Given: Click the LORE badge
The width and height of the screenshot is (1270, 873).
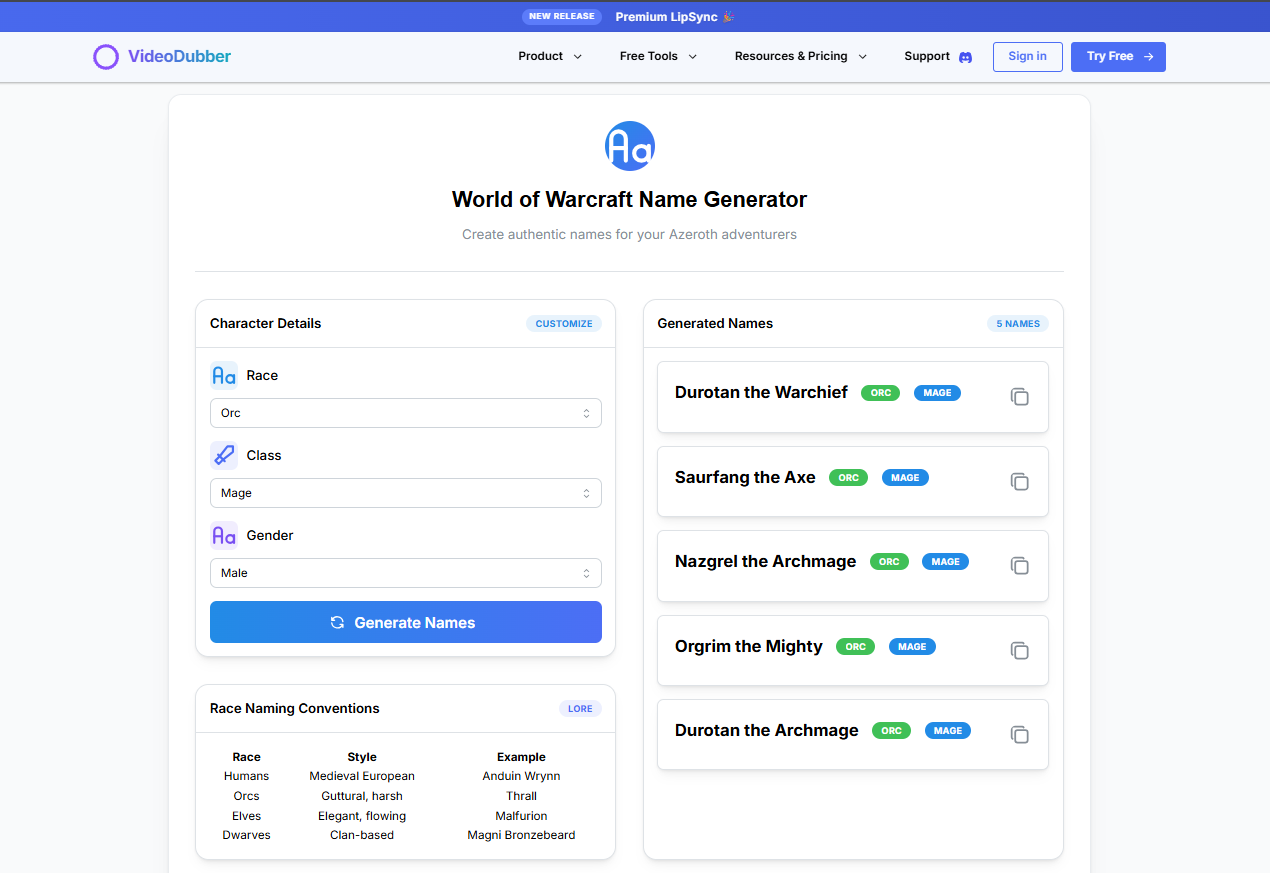Looking at the screenshot, I should (x=580, y=709).
